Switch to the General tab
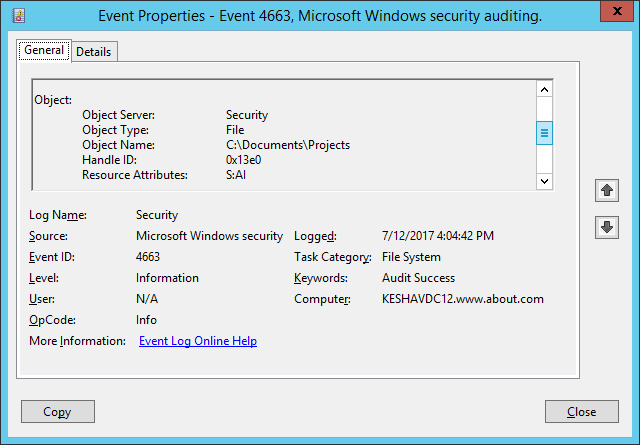Viewport: 640px width, 445px height. [44, 50]
